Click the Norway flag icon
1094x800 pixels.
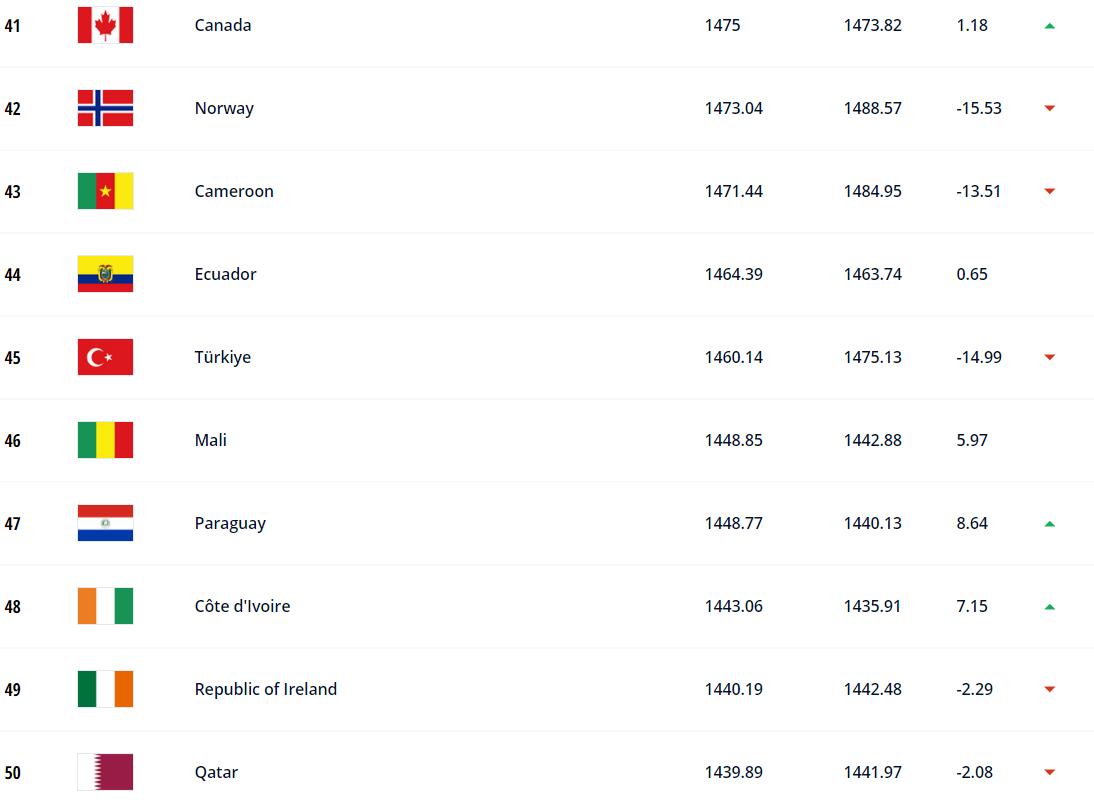pyautogui.click(x=105, y=108)
